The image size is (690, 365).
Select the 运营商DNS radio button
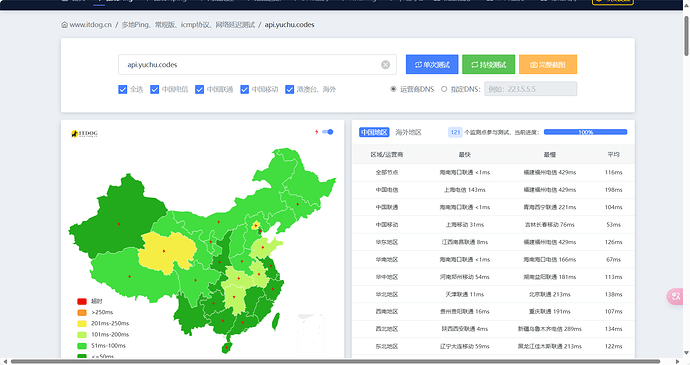click(393, 89)
